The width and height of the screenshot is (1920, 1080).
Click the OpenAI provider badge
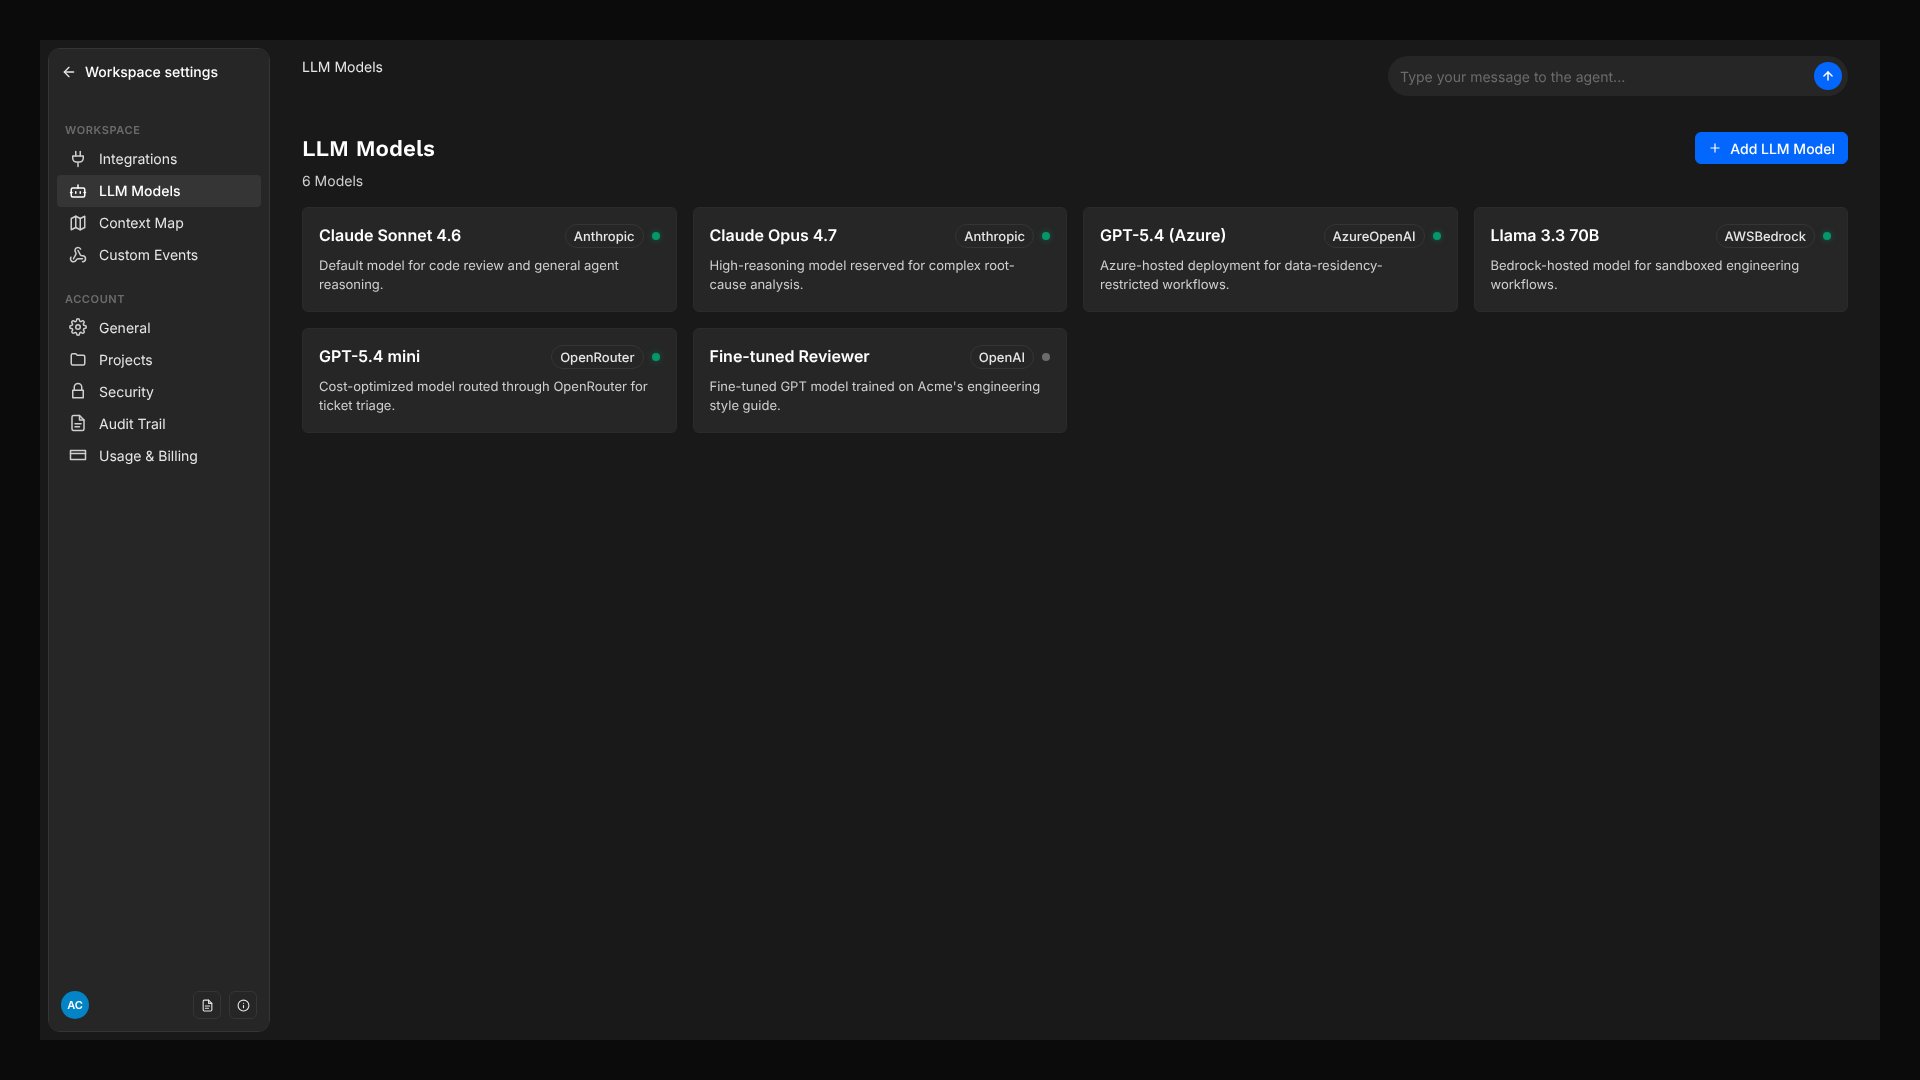1001,357
